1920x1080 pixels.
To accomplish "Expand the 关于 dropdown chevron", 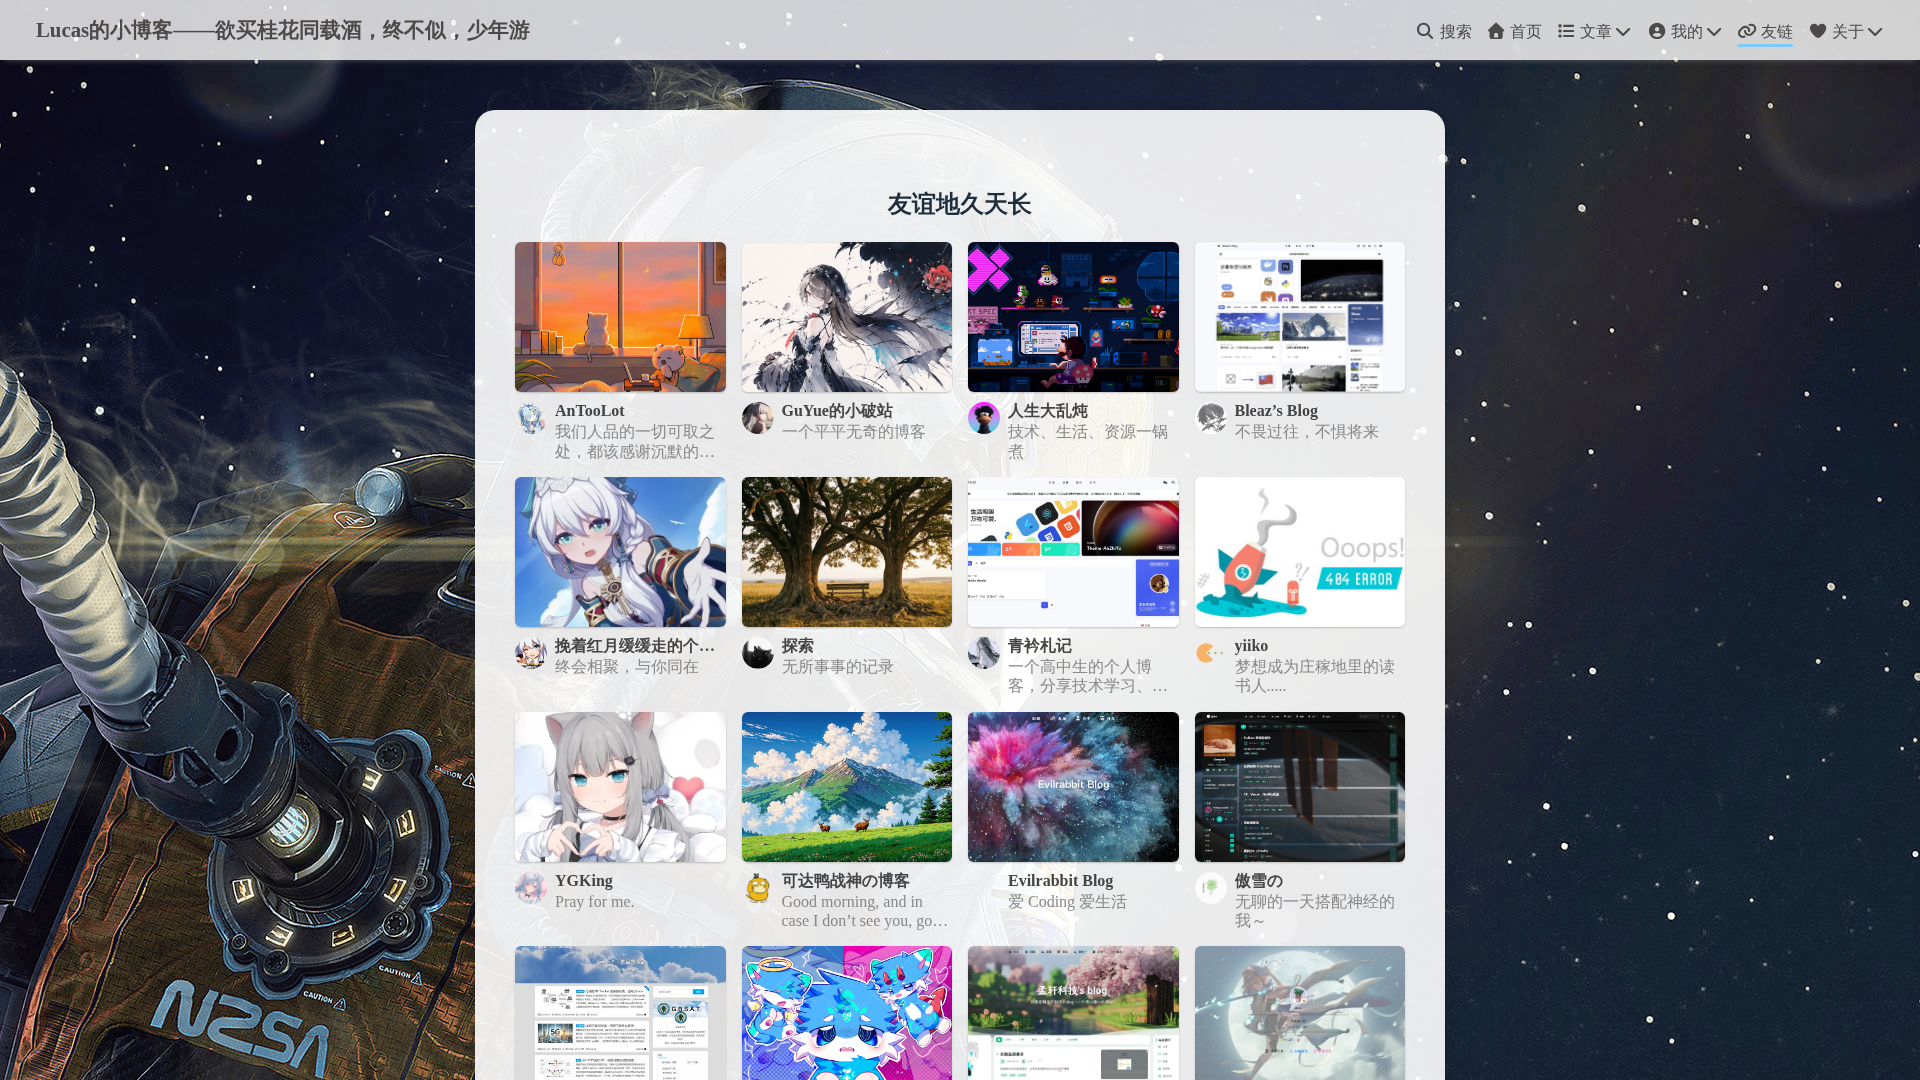I will 1875,32.
